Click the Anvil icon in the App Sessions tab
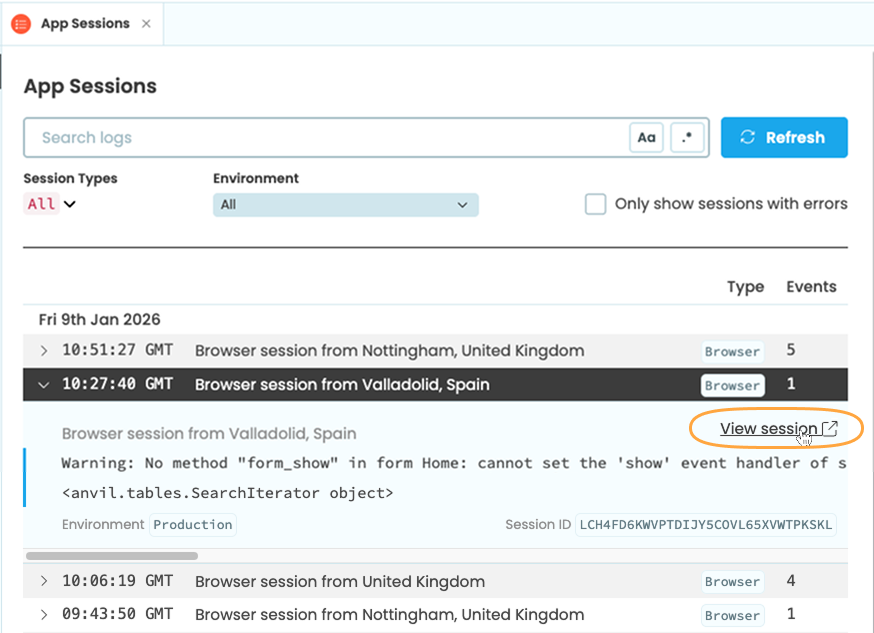The image size is (874, 633). point(22,23)
